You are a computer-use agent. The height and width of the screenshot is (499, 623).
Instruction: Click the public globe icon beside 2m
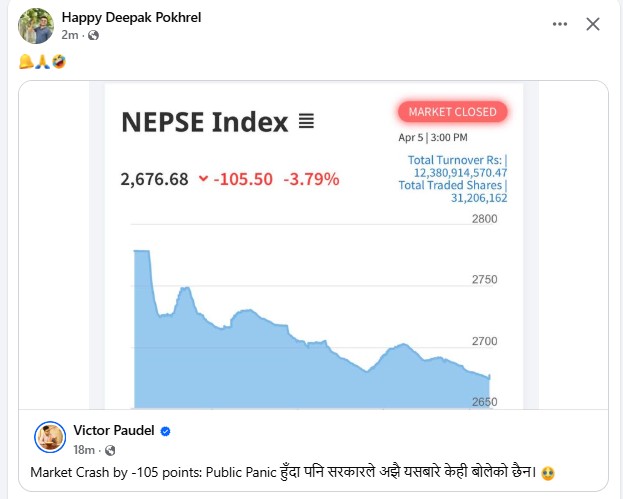click(94, 36)
